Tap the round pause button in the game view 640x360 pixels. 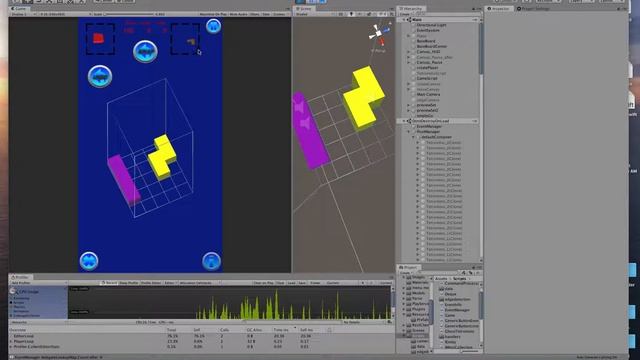coord(213,27)
